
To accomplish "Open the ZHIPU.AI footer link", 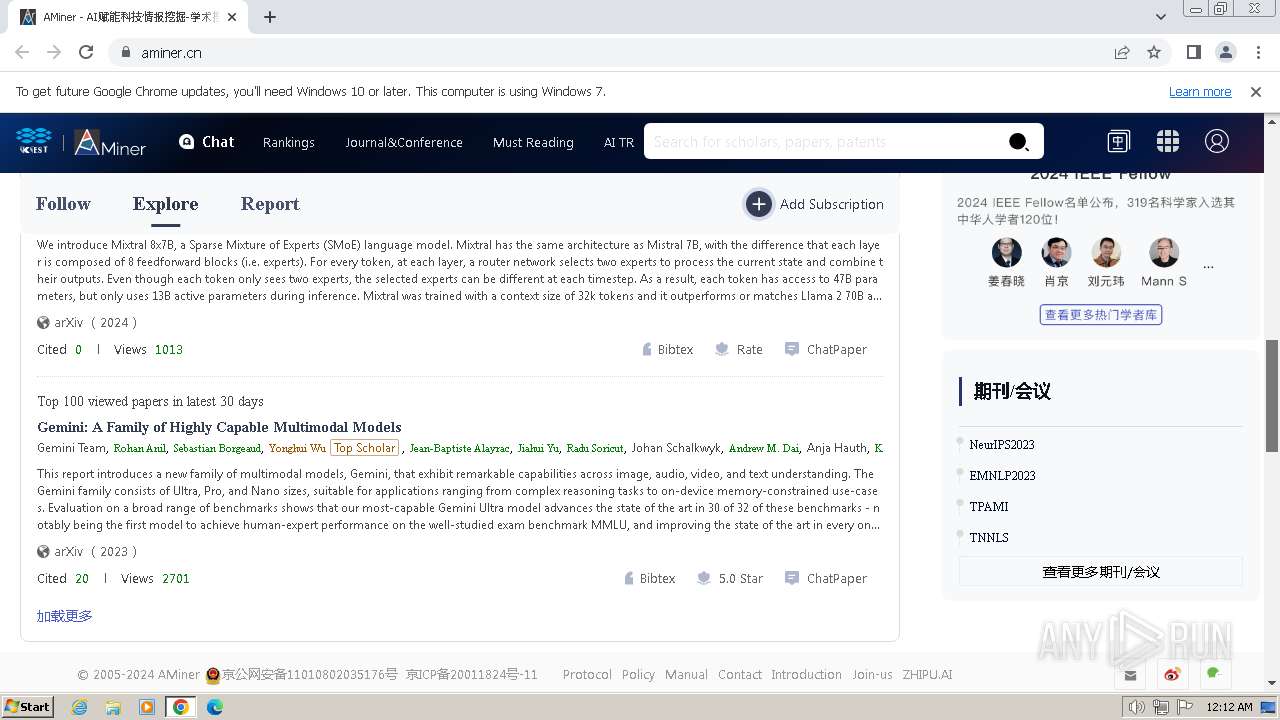I will click(x=927, y=674).
